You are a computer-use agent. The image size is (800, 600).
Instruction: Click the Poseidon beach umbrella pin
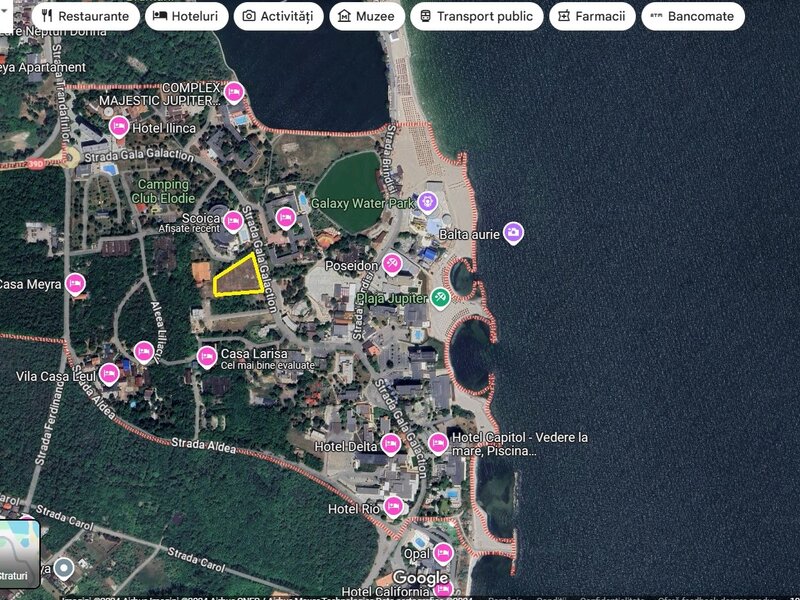pos(392,264)
